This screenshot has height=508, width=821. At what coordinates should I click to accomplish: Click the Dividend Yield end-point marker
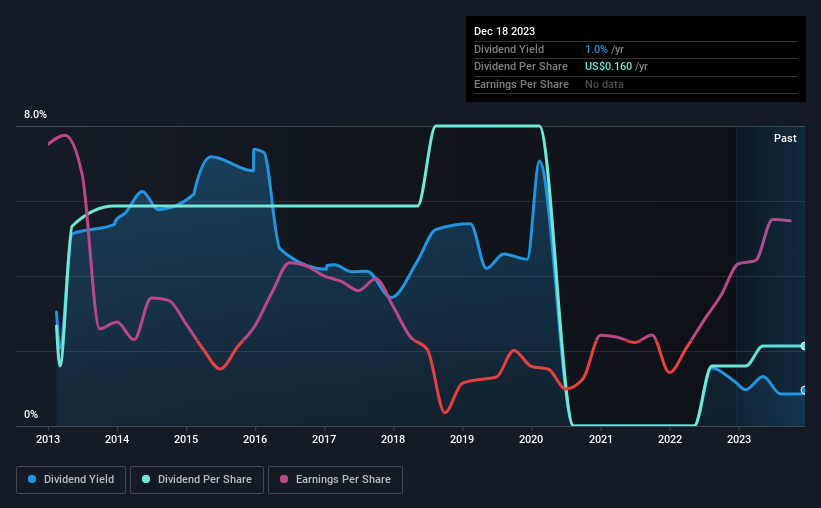coord(803,390)
